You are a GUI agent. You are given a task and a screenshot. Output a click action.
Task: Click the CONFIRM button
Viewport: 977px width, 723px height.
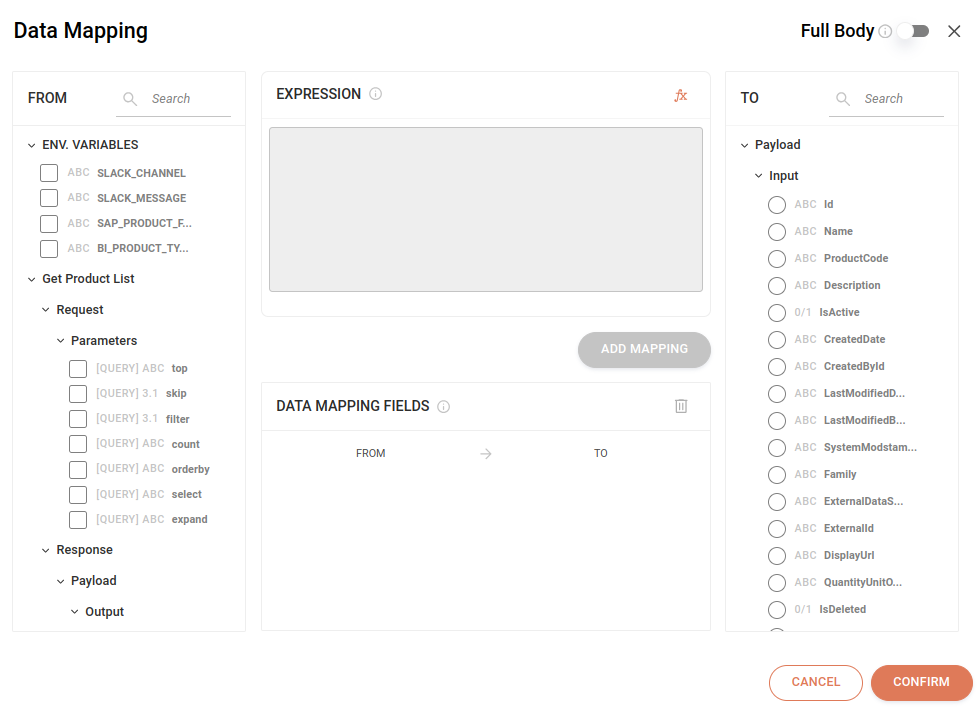[x=921, y=682]
